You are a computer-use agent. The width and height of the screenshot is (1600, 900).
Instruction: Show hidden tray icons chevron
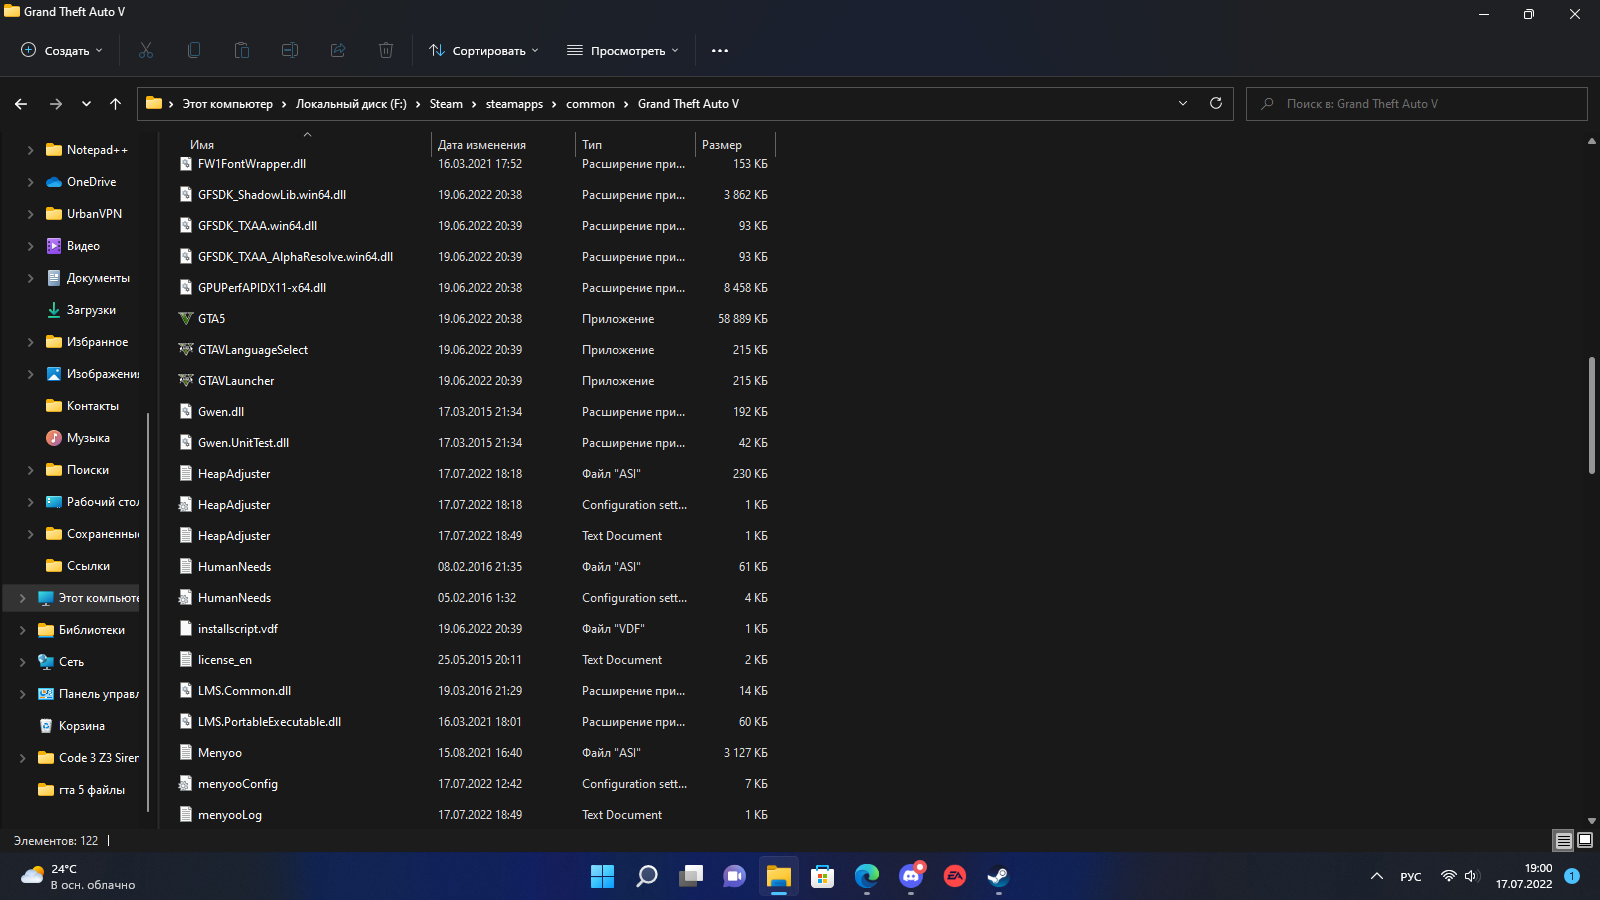pyautogui.click(x=1377, y=877)
